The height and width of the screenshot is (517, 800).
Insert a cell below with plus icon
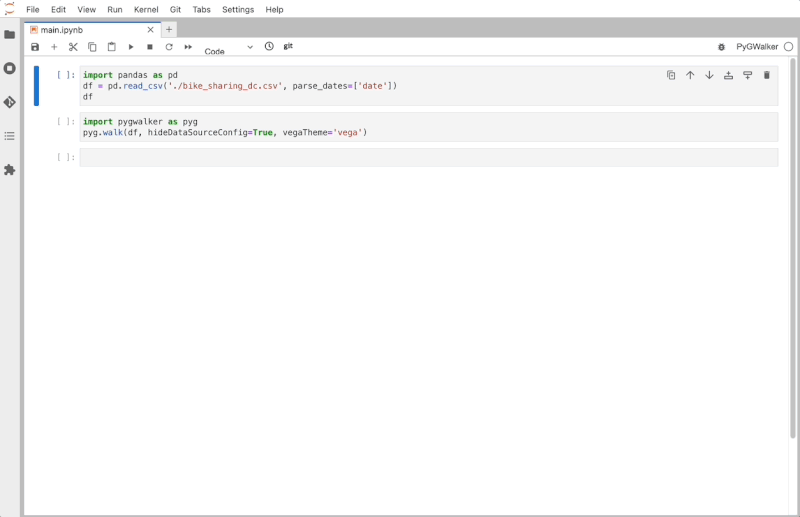click(54, 47)
